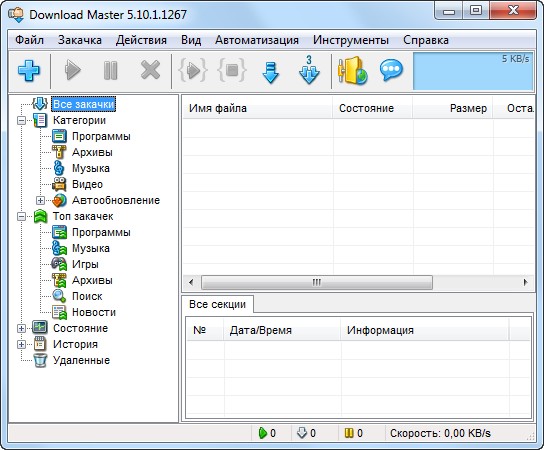Expand the История tree node

[x=22, y=344]
